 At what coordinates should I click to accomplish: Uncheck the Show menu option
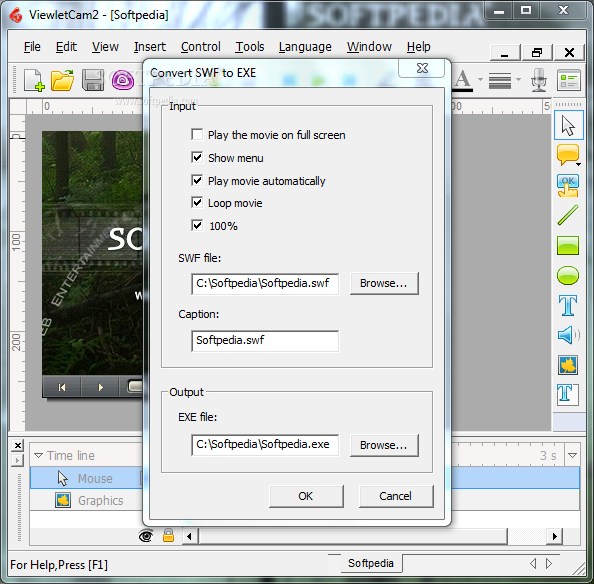pos(197,157)
